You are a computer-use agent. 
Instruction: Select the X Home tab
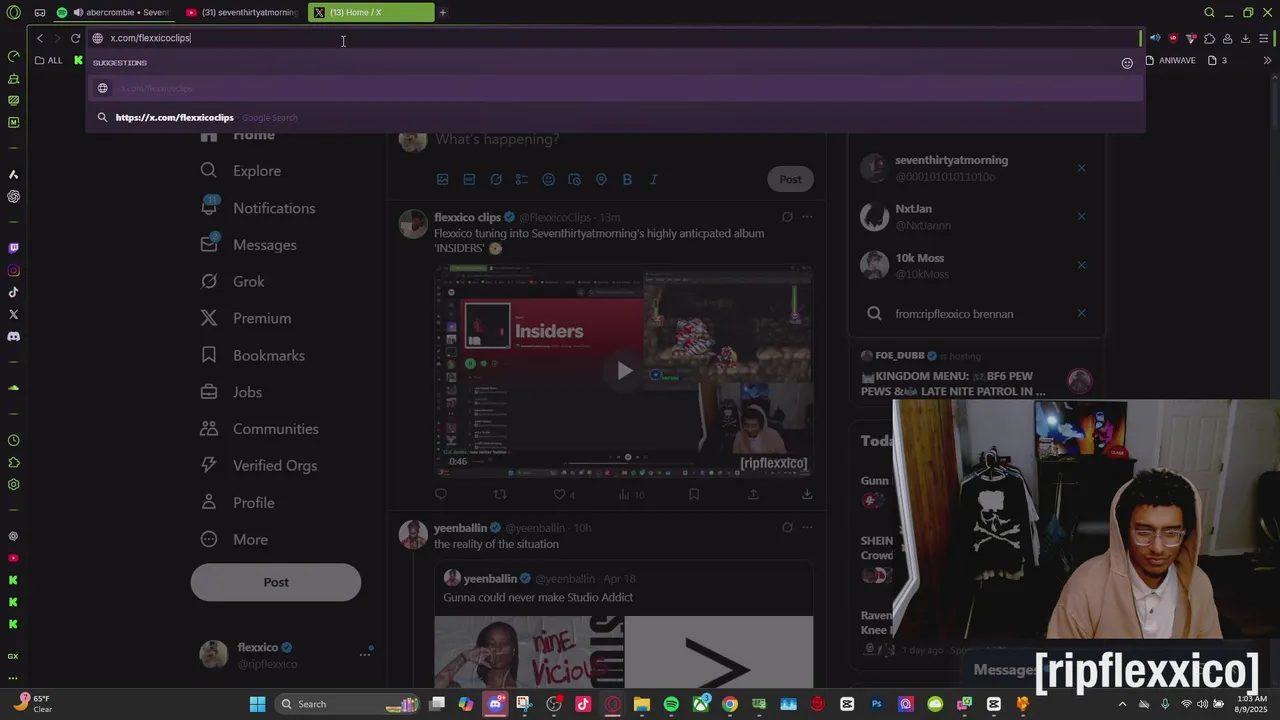[x=371, y=13]
